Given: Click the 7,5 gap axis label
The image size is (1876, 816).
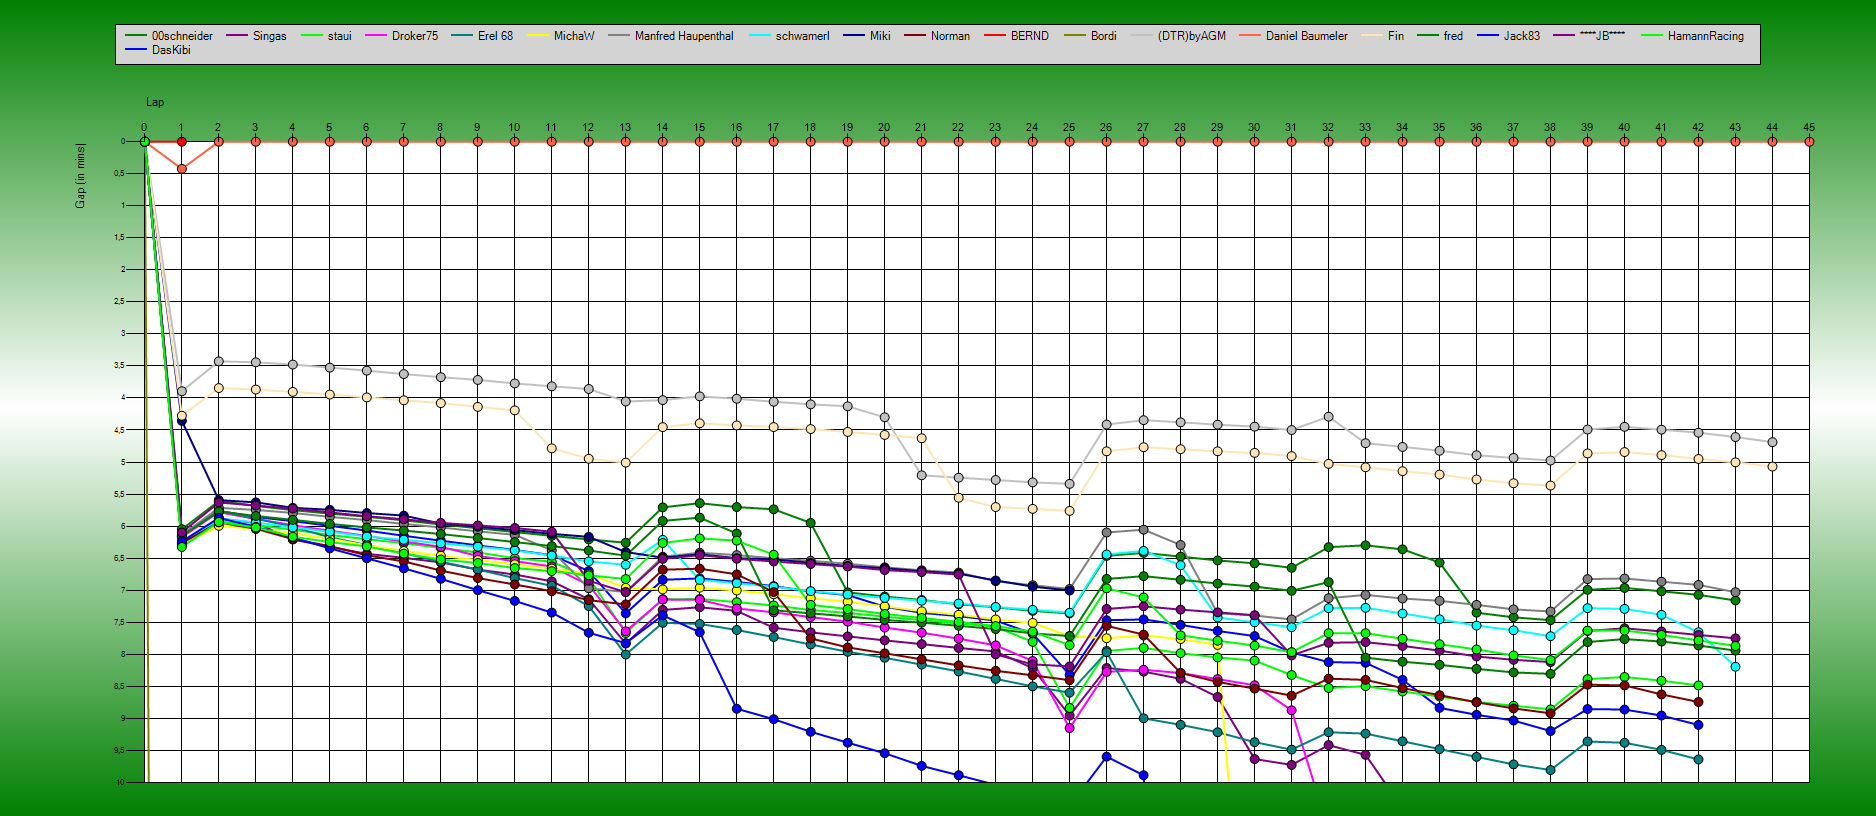Looking at the screenshot, I should coord(119,623).
